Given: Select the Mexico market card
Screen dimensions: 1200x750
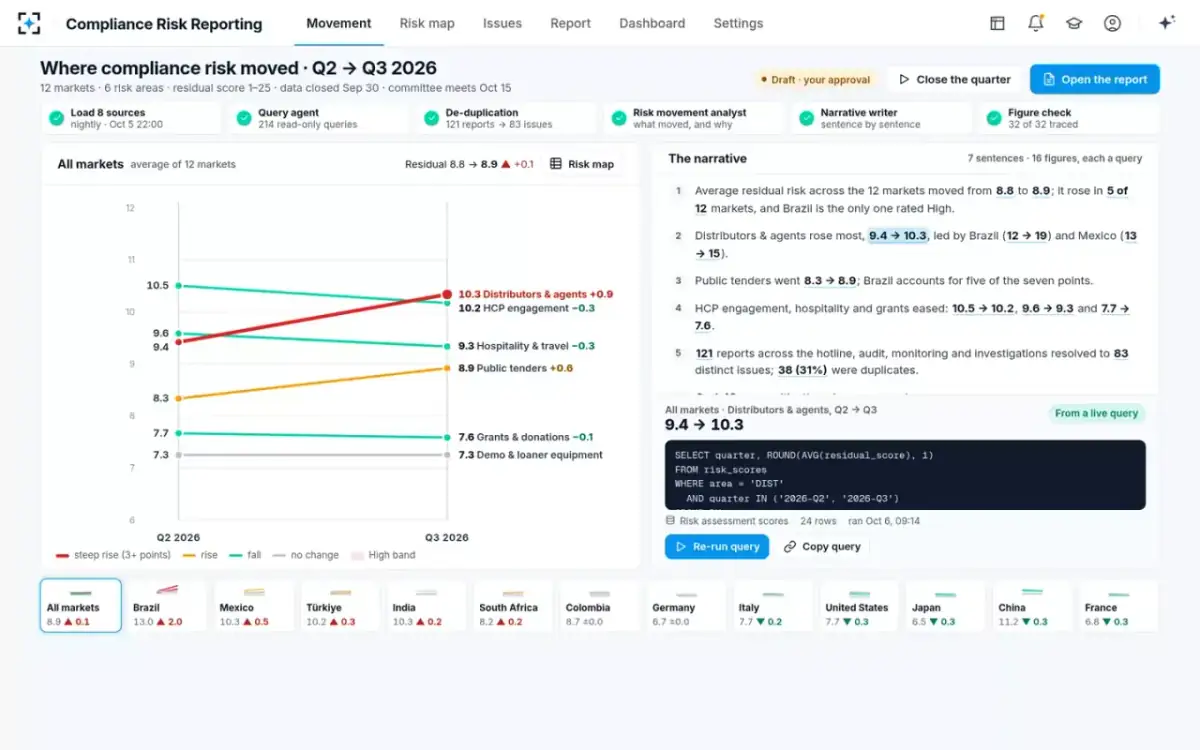Looking at the screenshot, I should tap(253, 606).
